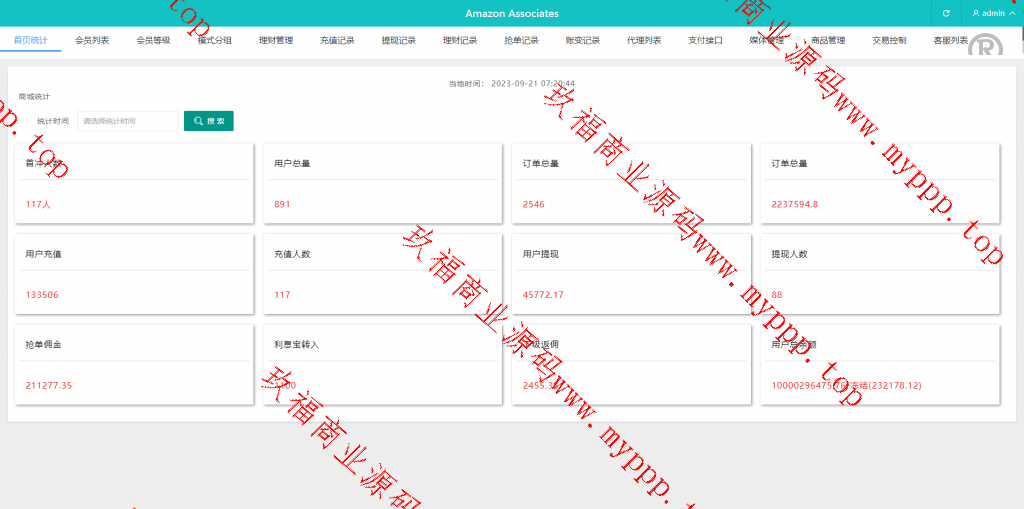Viewport: 1024px width, 509px height.
Task: Switch to the 提现记录 tab
Action: (398, 40)
